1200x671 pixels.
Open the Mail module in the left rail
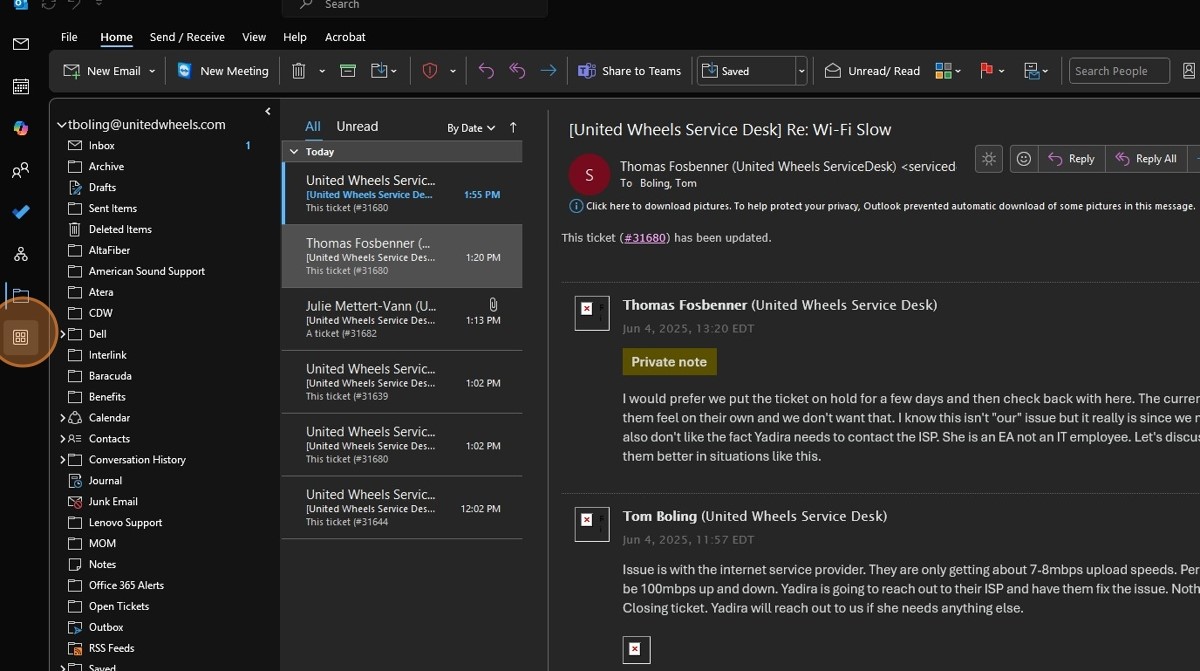(x=20, y=44)
